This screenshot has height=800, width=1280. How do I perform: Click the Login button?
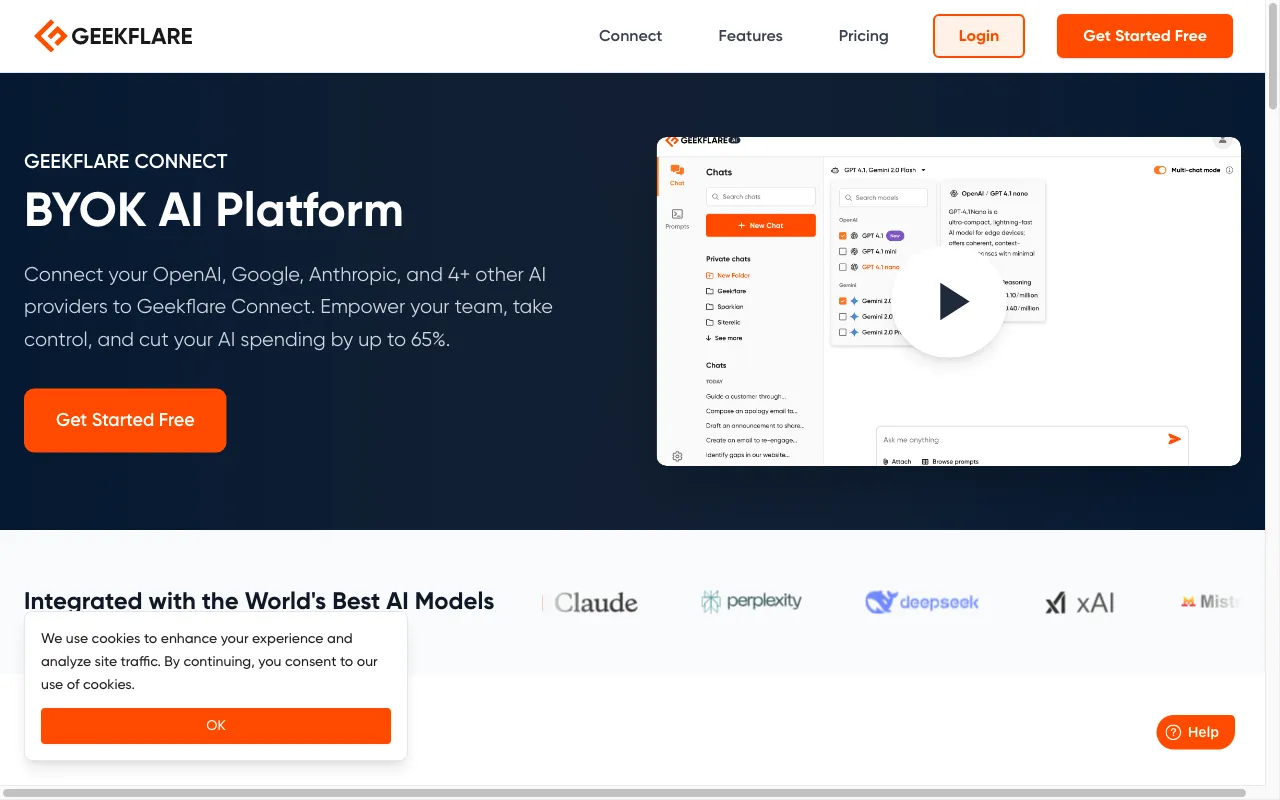point(979,36)
